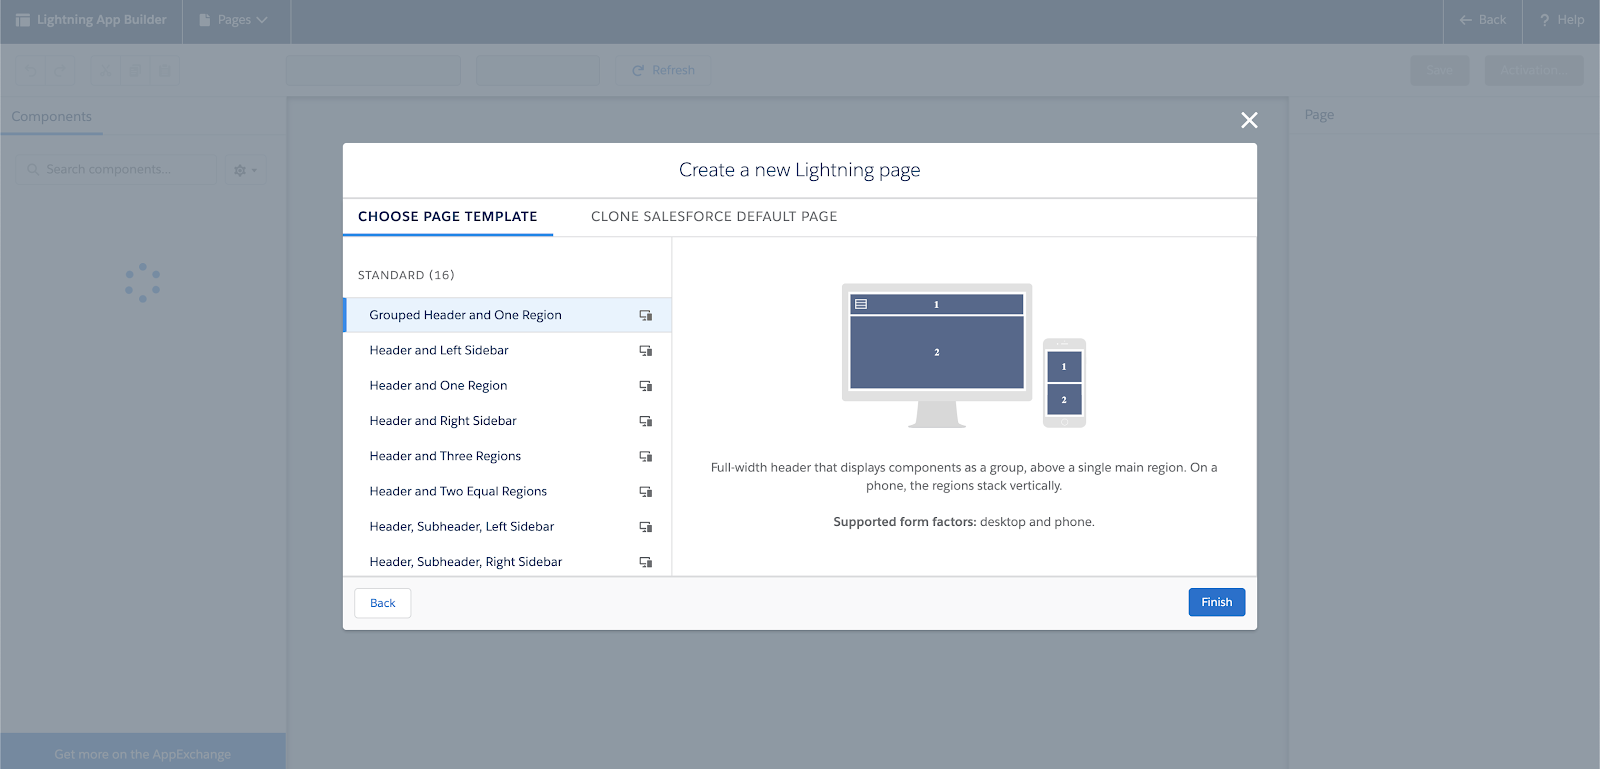Select Header and Left Sidebar template
The image size is (1600, 769).
click(x=507, y=350)
